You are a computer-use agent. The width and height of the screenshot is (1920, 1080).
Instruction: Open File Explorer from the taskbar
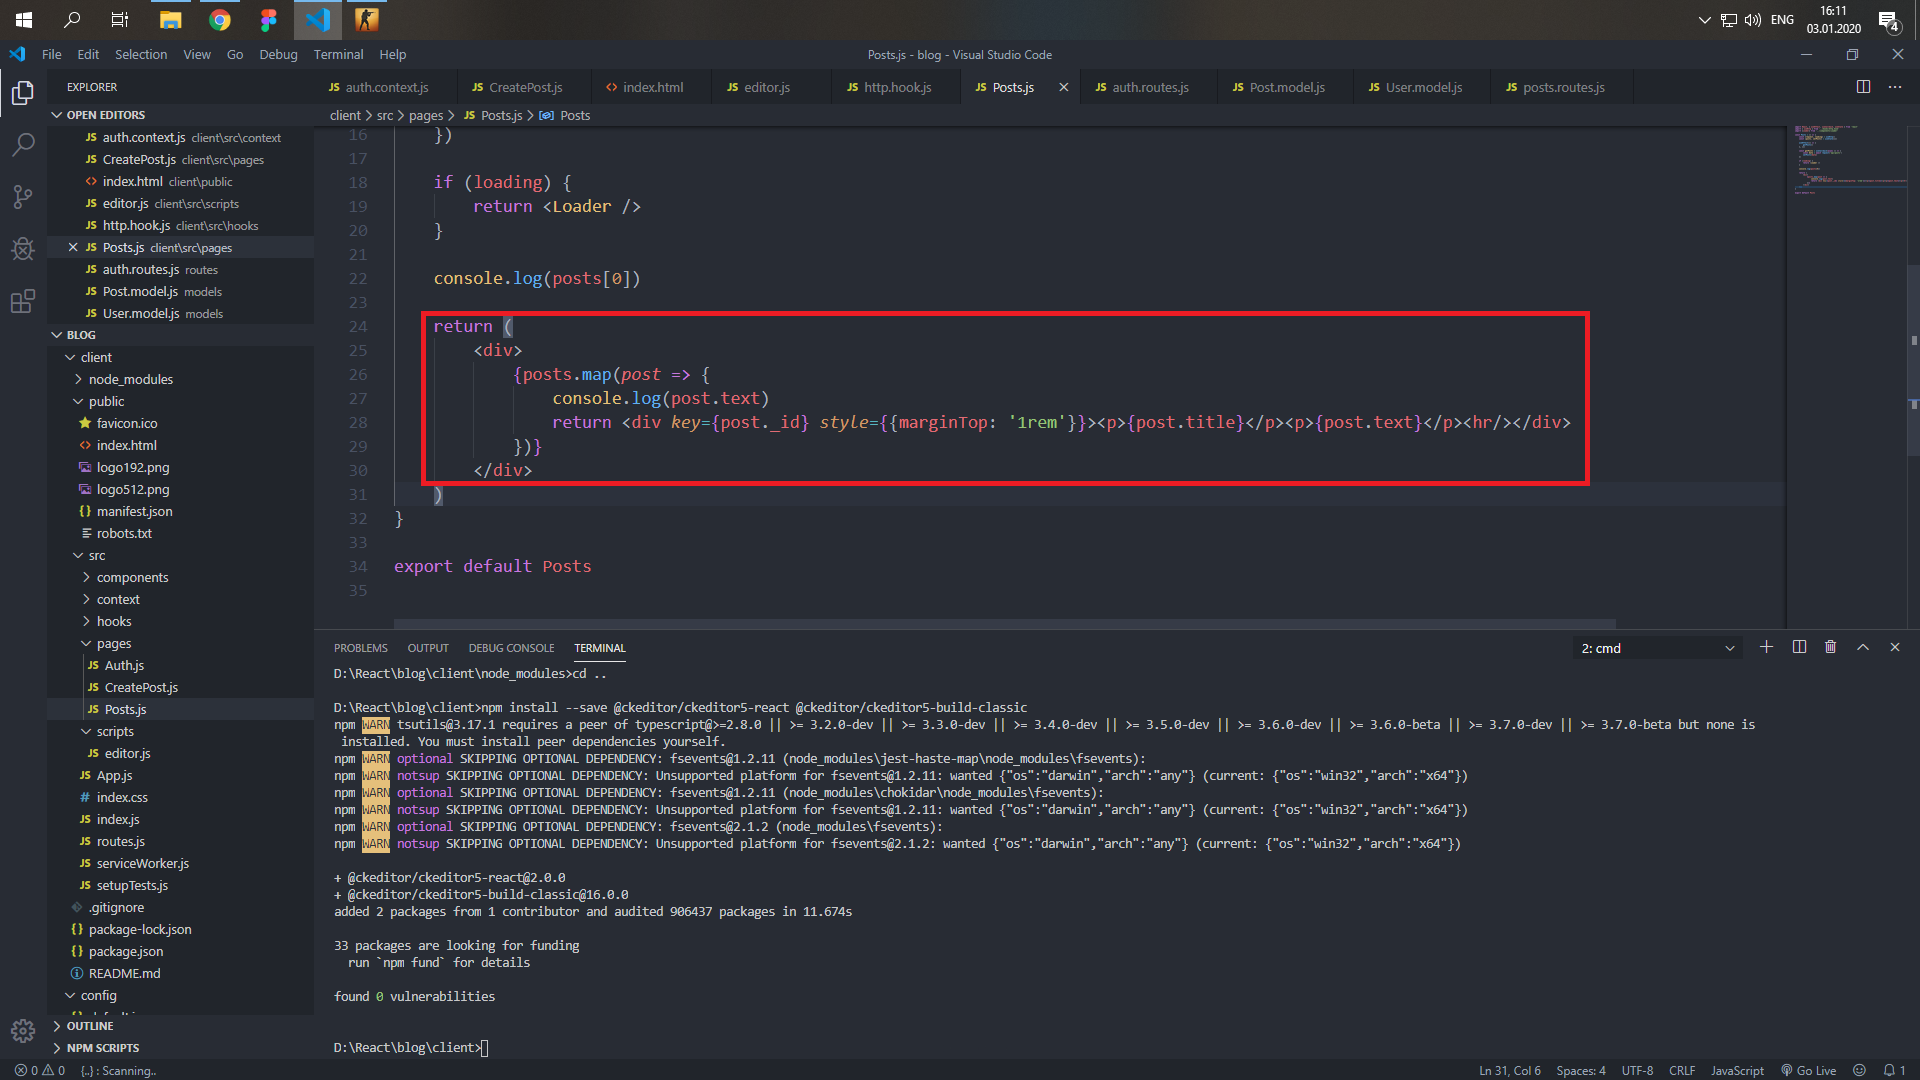[171, 20]
